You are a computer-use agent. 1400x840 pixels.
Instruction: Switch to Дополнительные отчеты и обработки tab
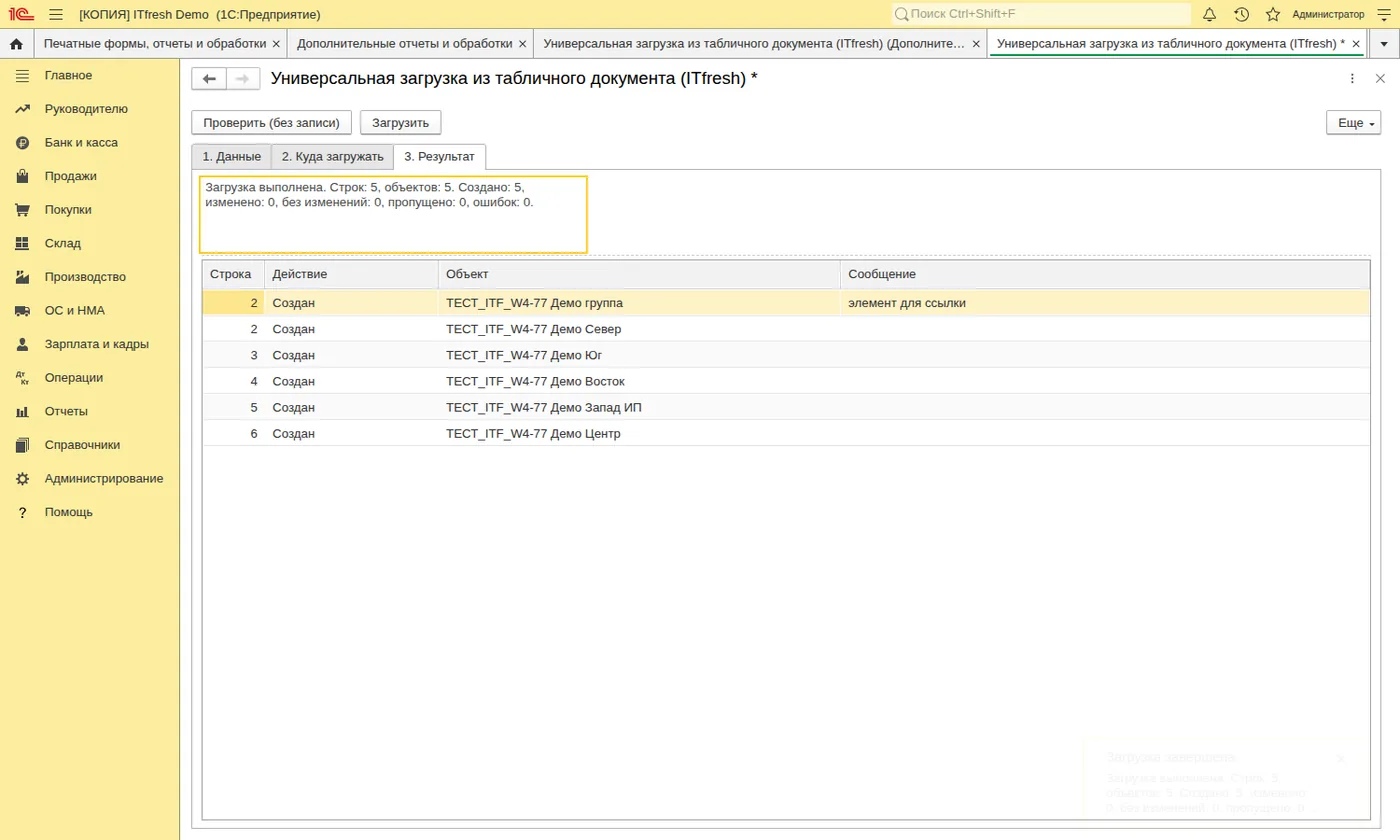click(404, 44)
